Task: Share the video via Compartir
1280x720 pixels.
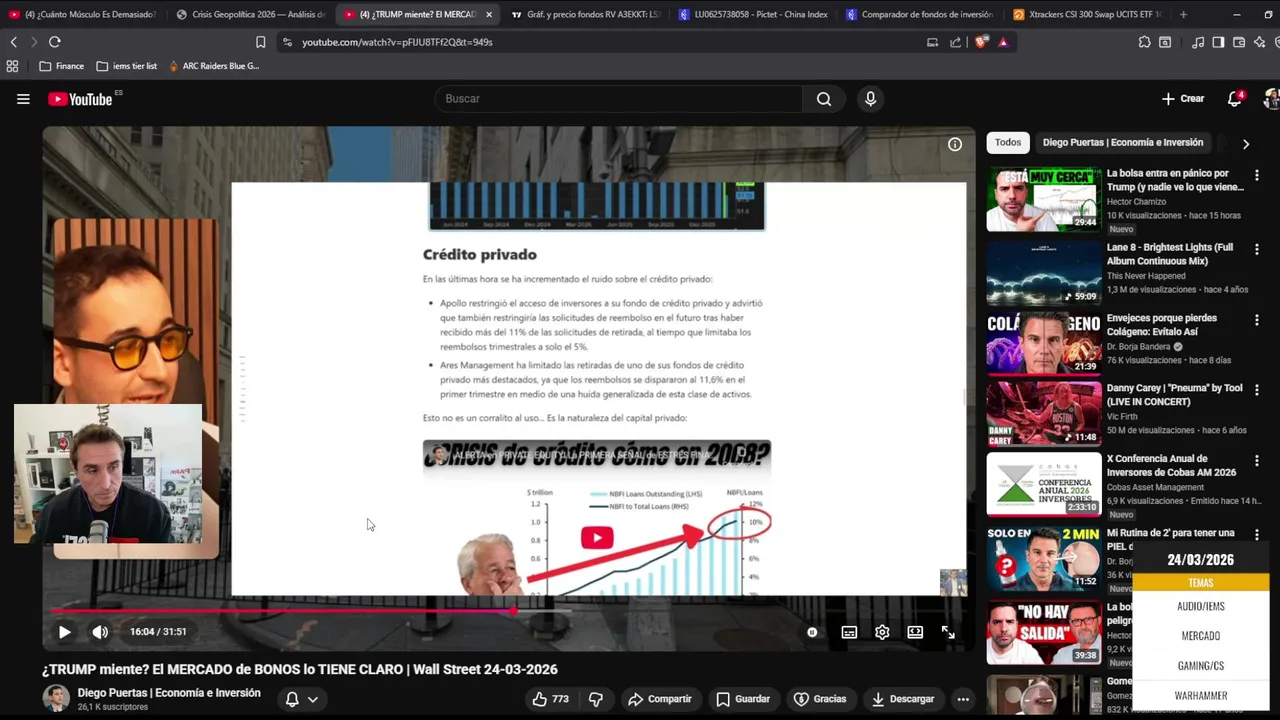Action: pos(659,699)
